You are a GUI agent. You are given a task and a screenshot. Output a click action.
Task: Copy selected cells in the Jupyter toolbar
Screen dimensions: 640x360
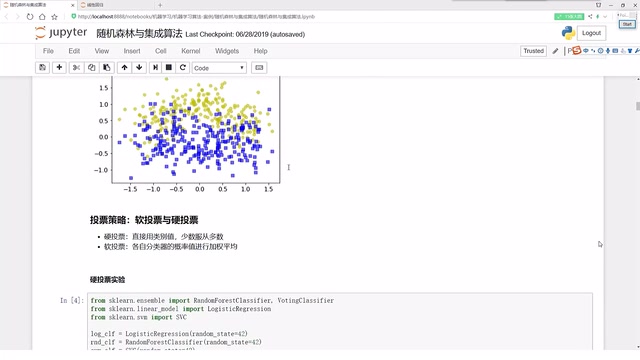pyautogui.click(x=91, y=68)
